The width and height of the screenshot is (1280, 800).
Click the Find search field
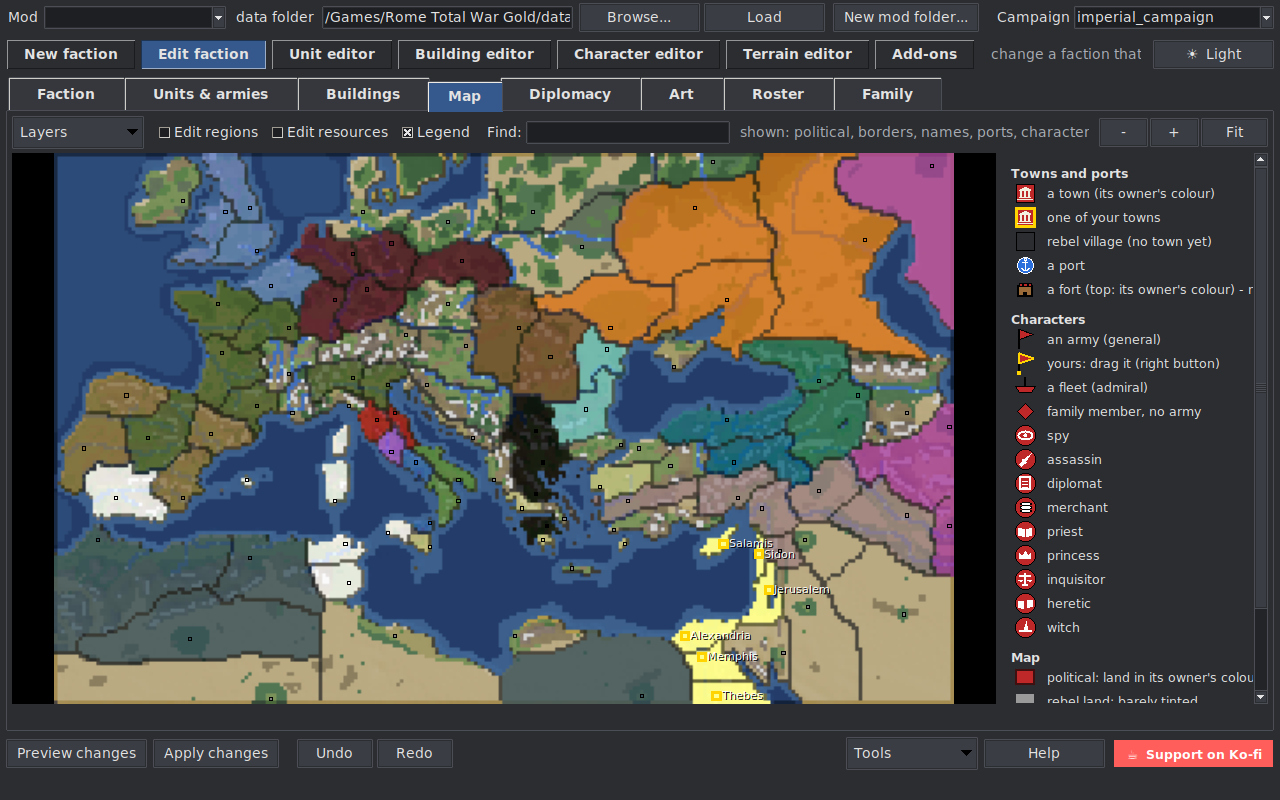[x=628, y=132]
